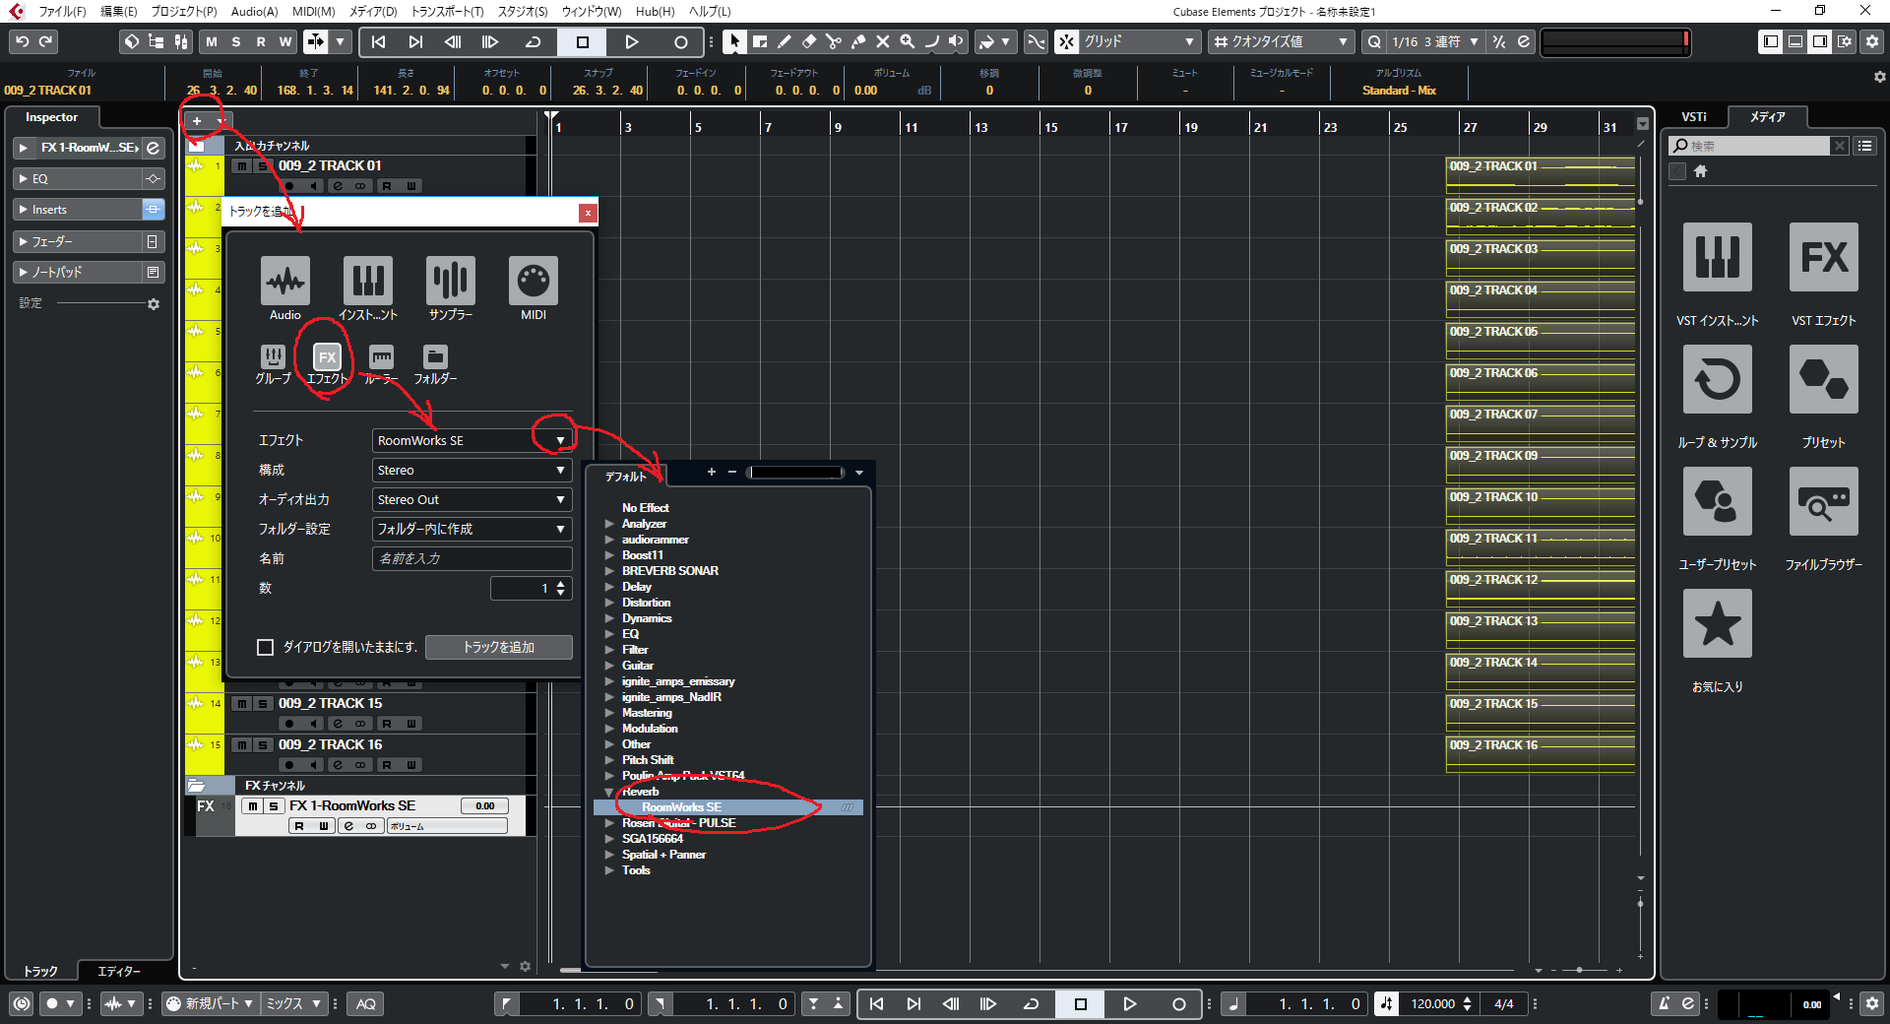Close the トラックを追加 dialog
Screen dimensions: 1890x1024
pos(588,212)
